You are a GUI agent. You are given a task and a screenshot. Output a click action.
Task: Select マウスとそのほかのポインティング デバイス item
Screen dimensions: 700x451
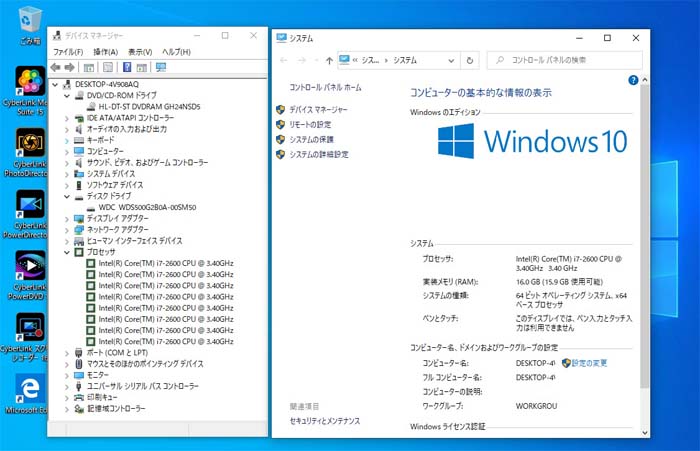(x=145, y=364)
